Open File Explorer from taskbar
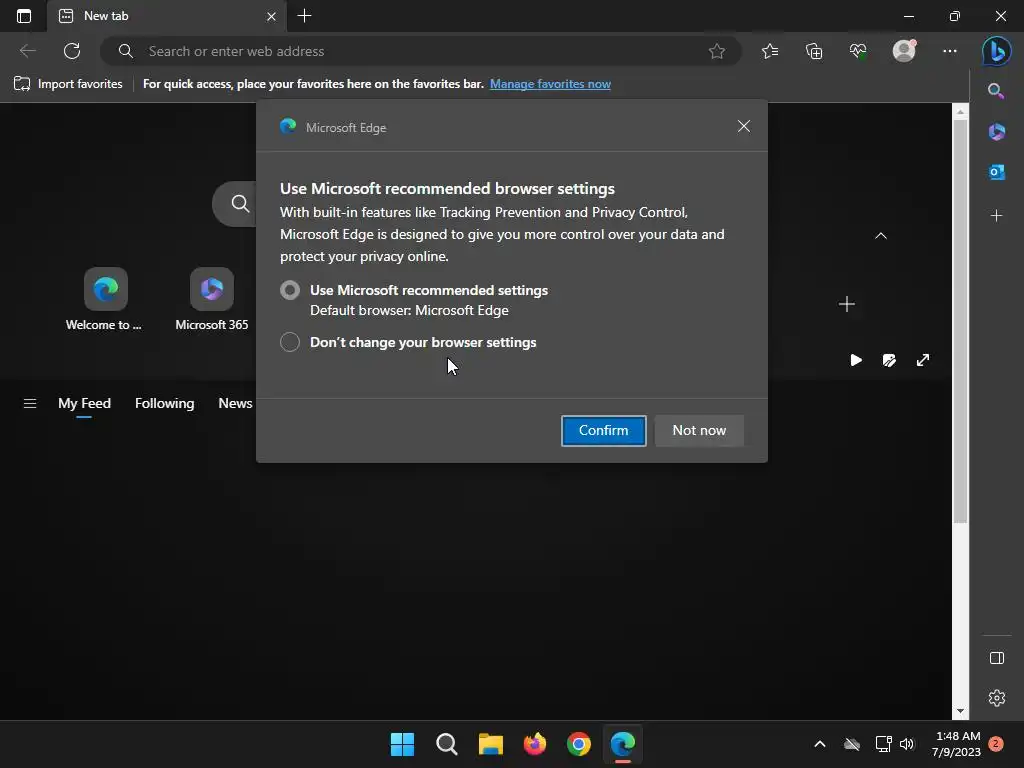 coord(490,744)
